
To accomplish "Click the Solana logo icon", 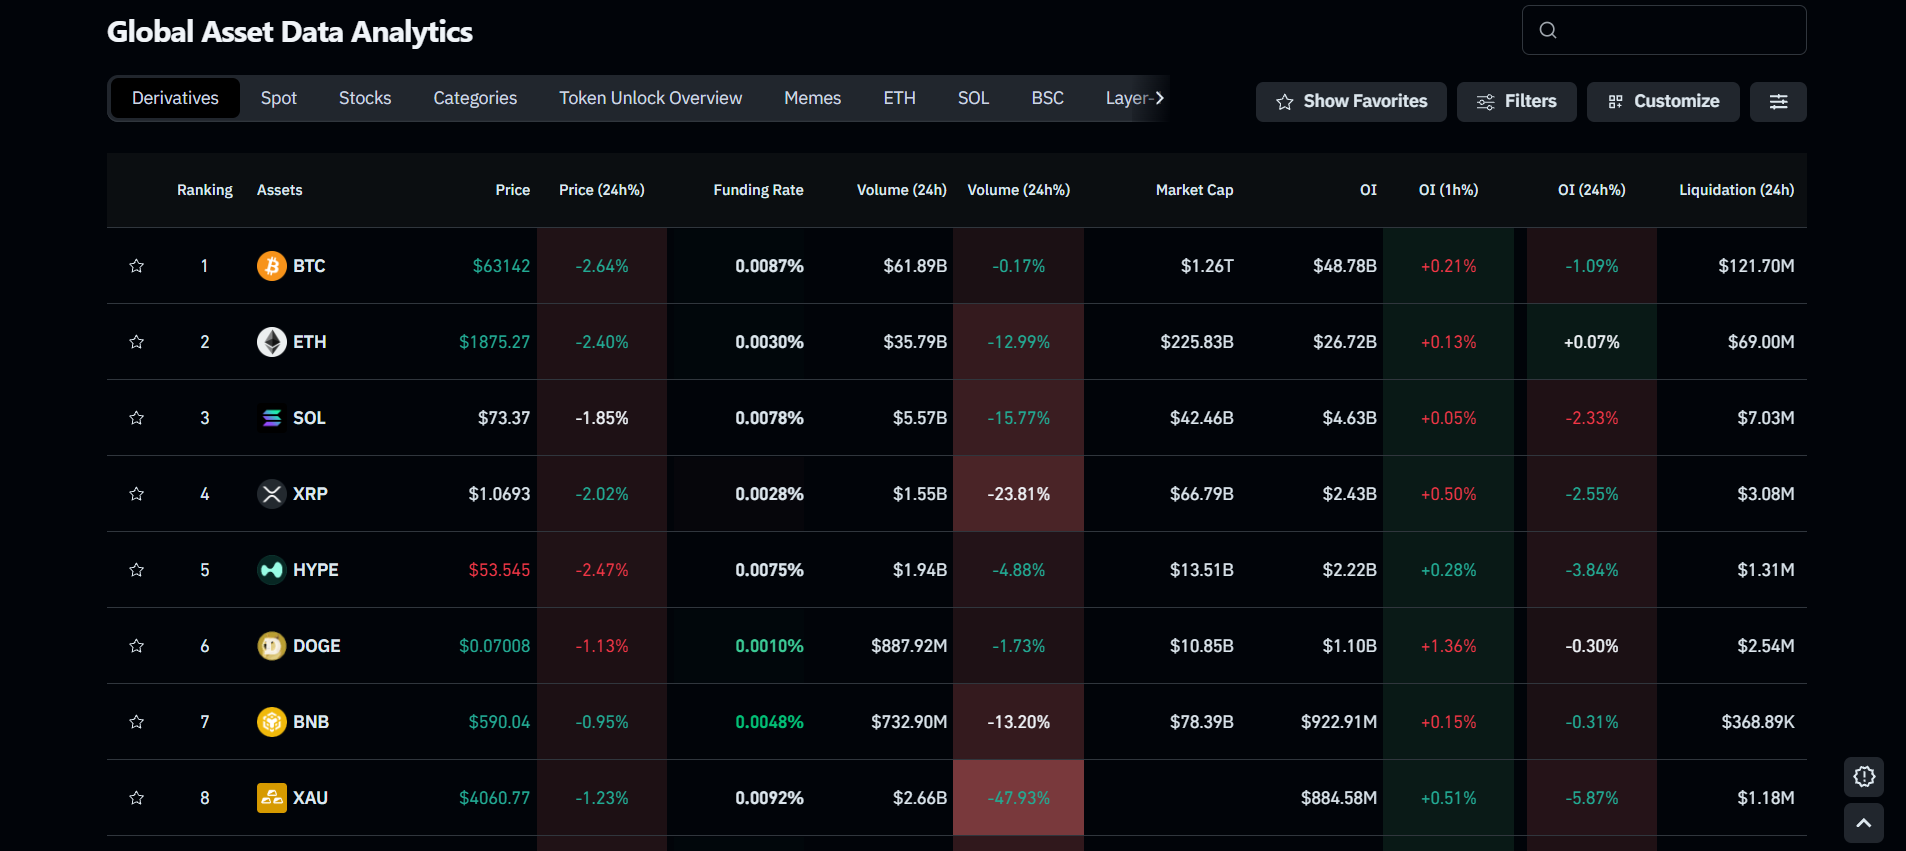I will pos(271,418).
